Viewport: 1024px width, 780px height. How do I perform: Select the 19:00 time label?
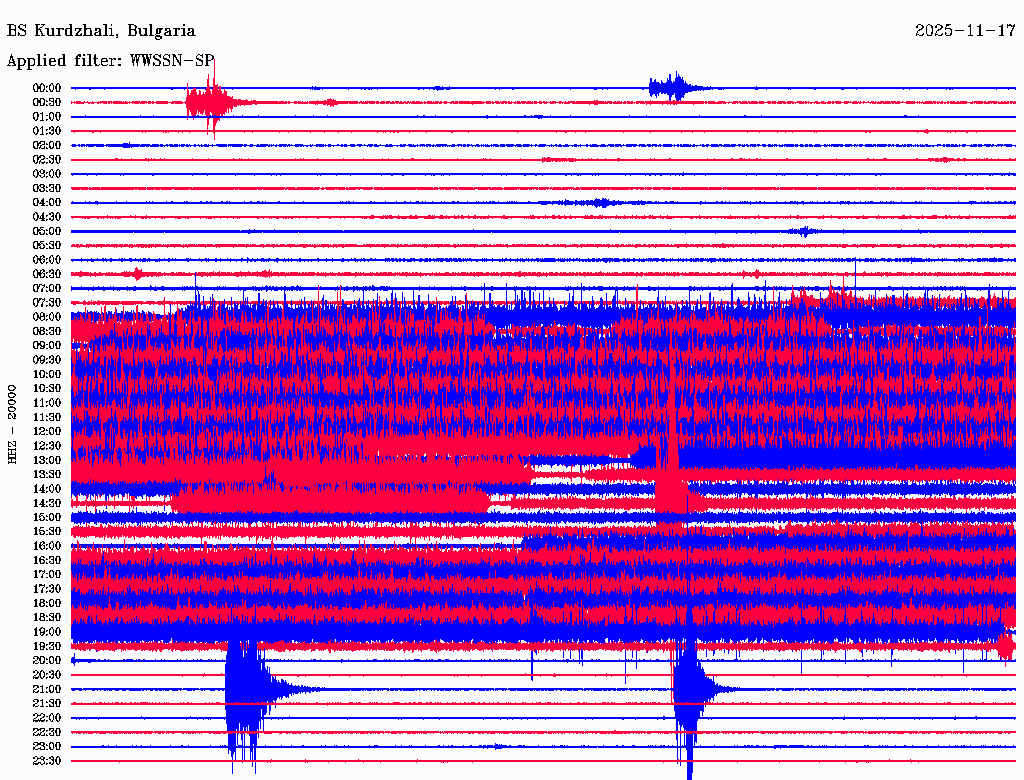point(47,632)
